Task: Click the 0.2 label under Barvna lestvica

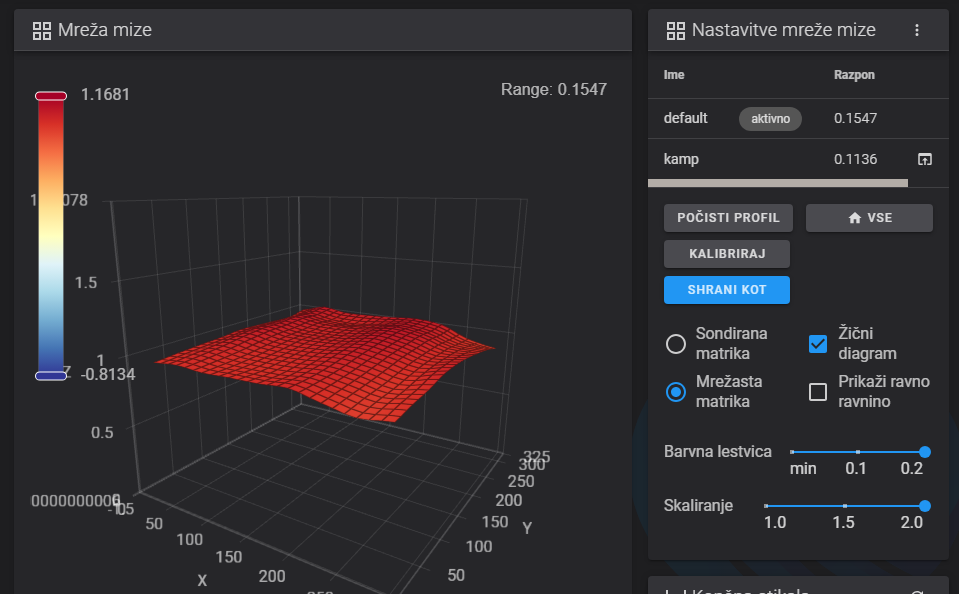Action: pos(911,469)
